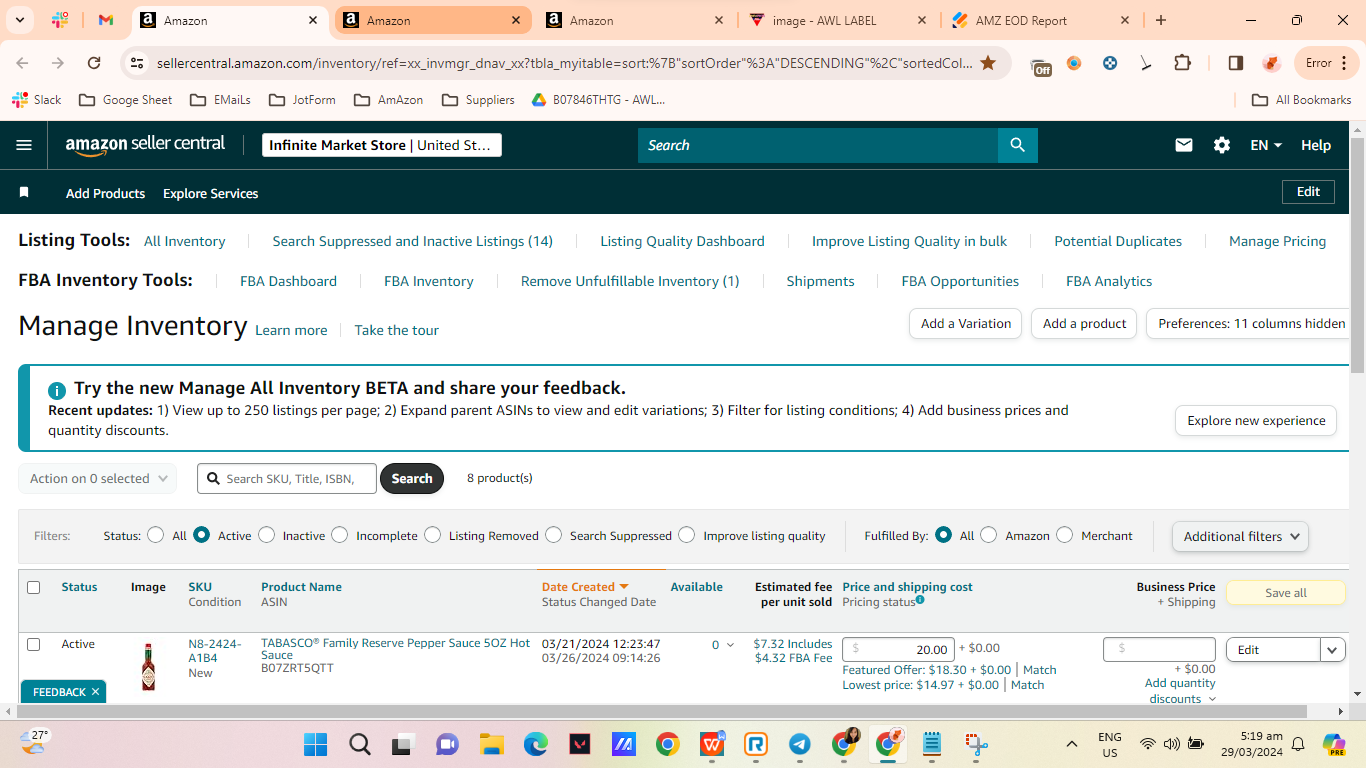This screenshot has width=1366, height=768.
Task: Open the Windows Start menu
Action: (316, 744)
